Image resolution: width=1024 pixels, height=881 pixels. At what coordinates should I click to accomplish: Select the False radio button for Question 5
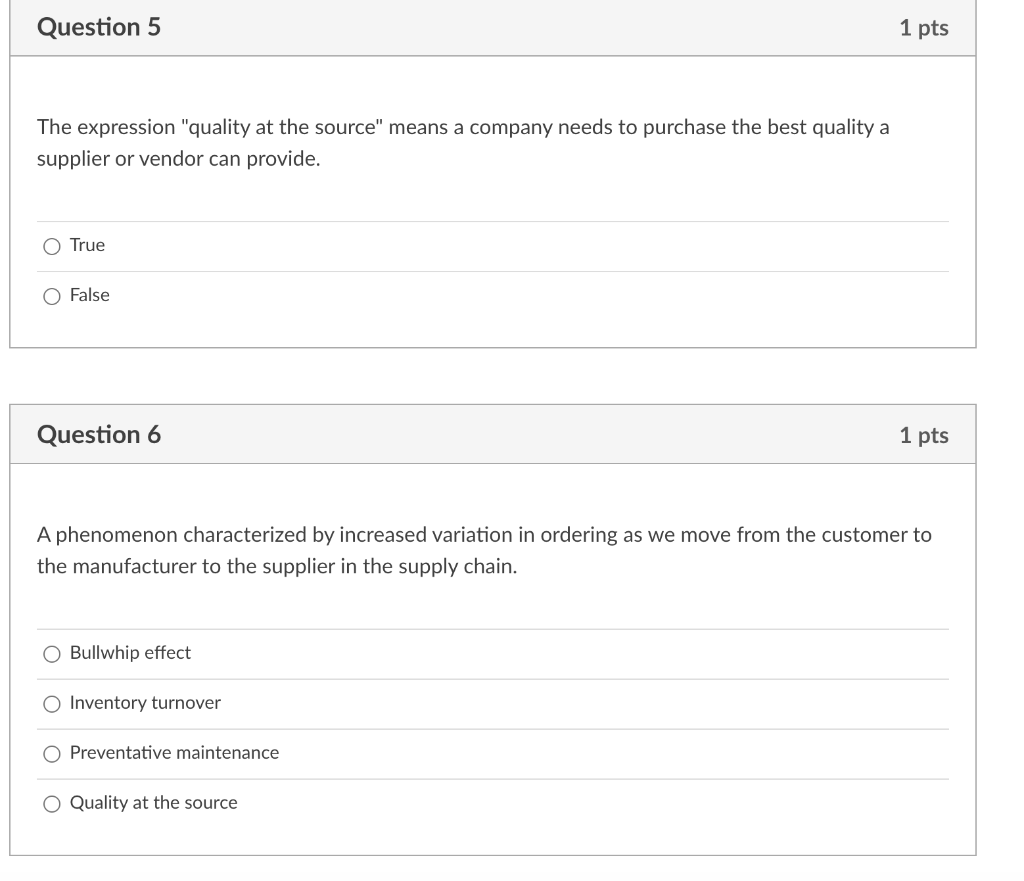click(x=51, y=295)
